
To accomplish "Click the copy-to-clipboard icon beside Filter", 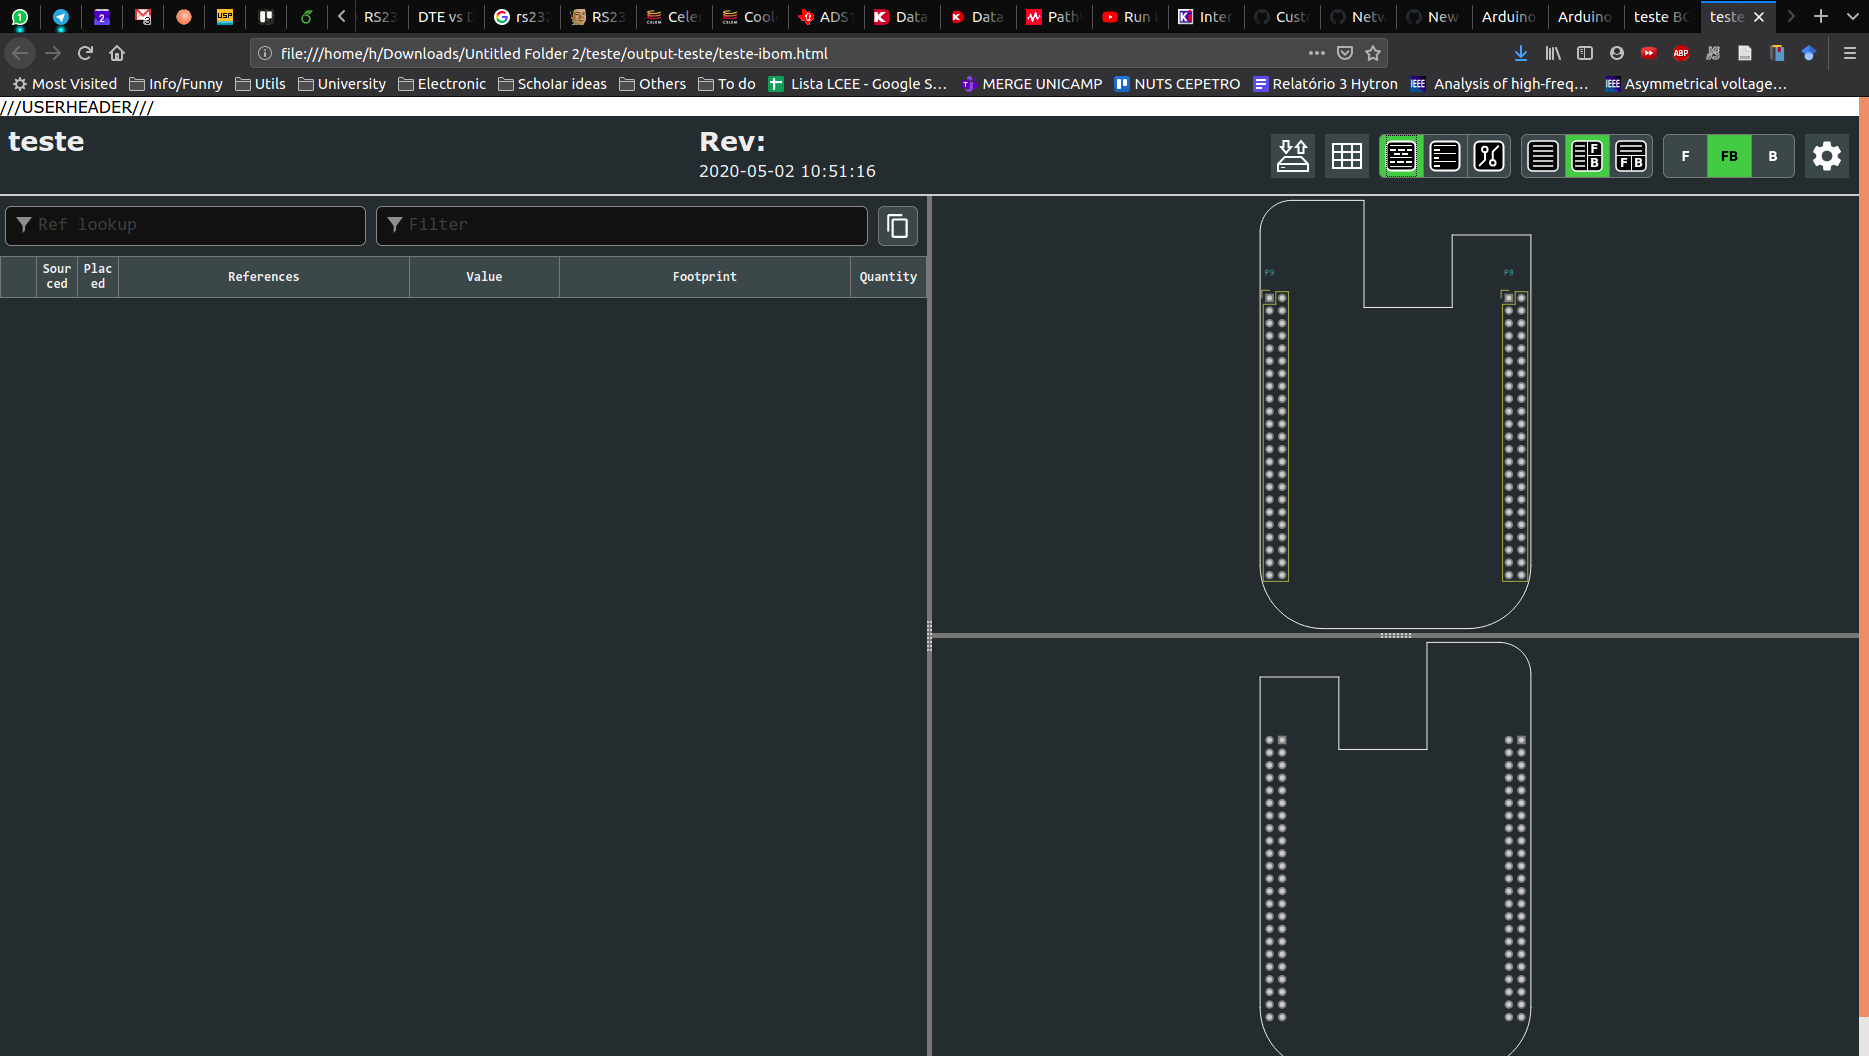I will pyautogui.click(x=897, y=226).
